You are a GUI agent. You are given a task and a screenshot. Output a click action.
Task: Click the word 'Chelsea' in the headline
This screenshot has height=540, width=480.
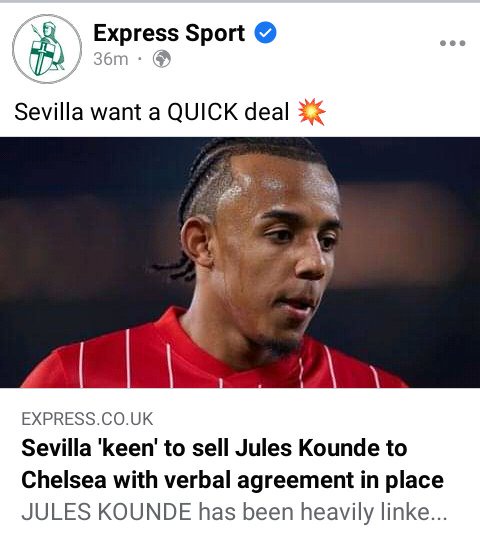(64, 480)
